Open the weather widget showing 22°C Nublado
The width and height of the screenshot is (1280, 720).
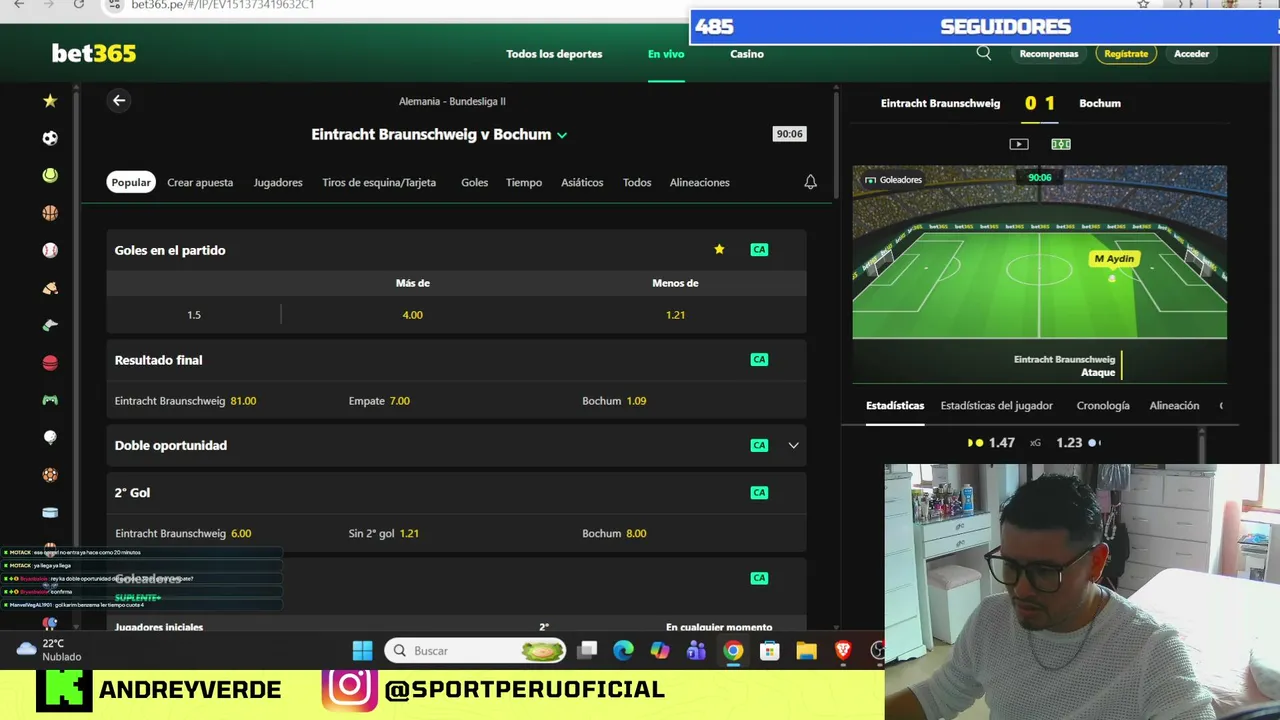[x=48, y=650]
